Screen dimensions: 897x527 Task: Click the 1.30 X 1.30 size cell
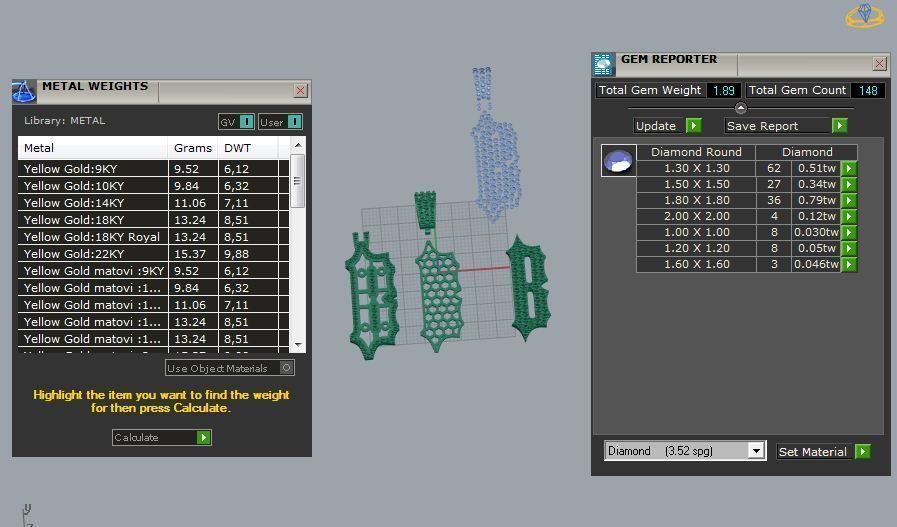[696, 168]
